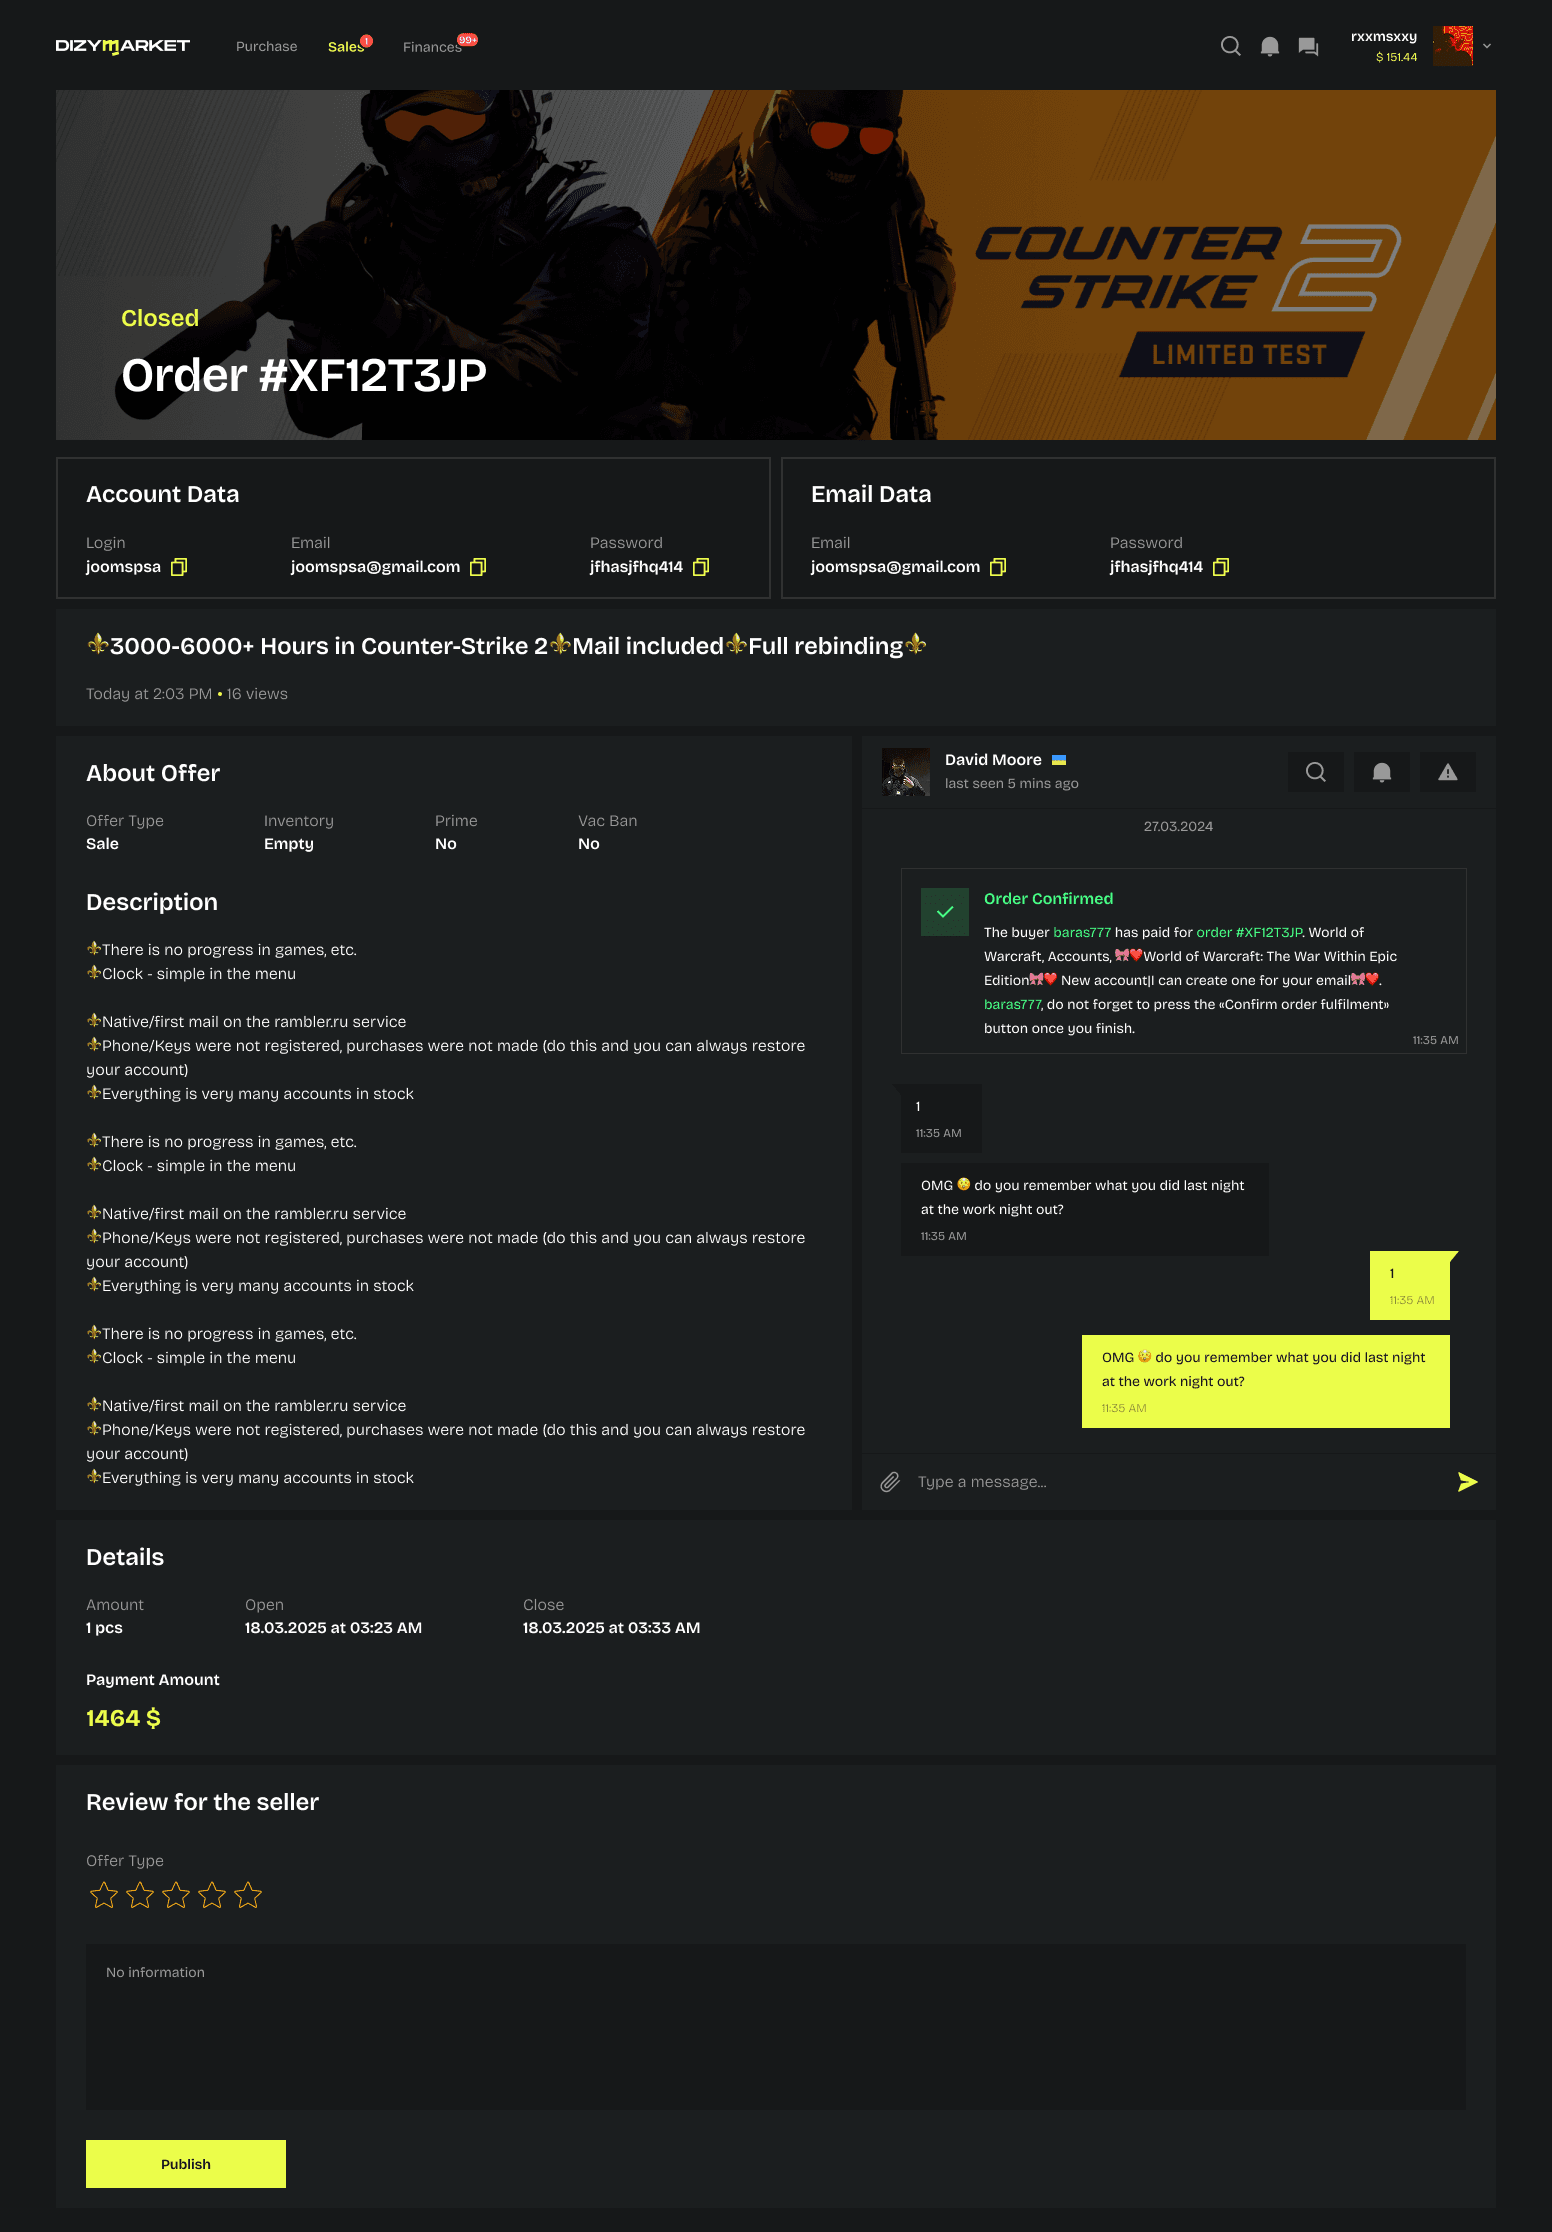Open the header notifications bell
The width and height of the screenshot is (1552, 2232).
point(1270,46)
